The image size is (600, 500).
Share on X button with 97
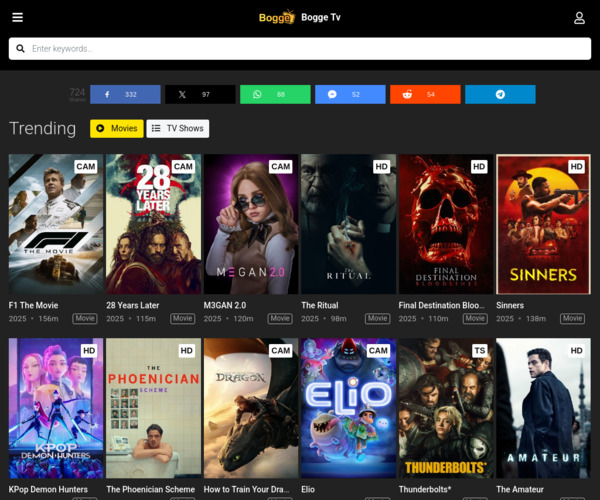click(x=200, y=94)
